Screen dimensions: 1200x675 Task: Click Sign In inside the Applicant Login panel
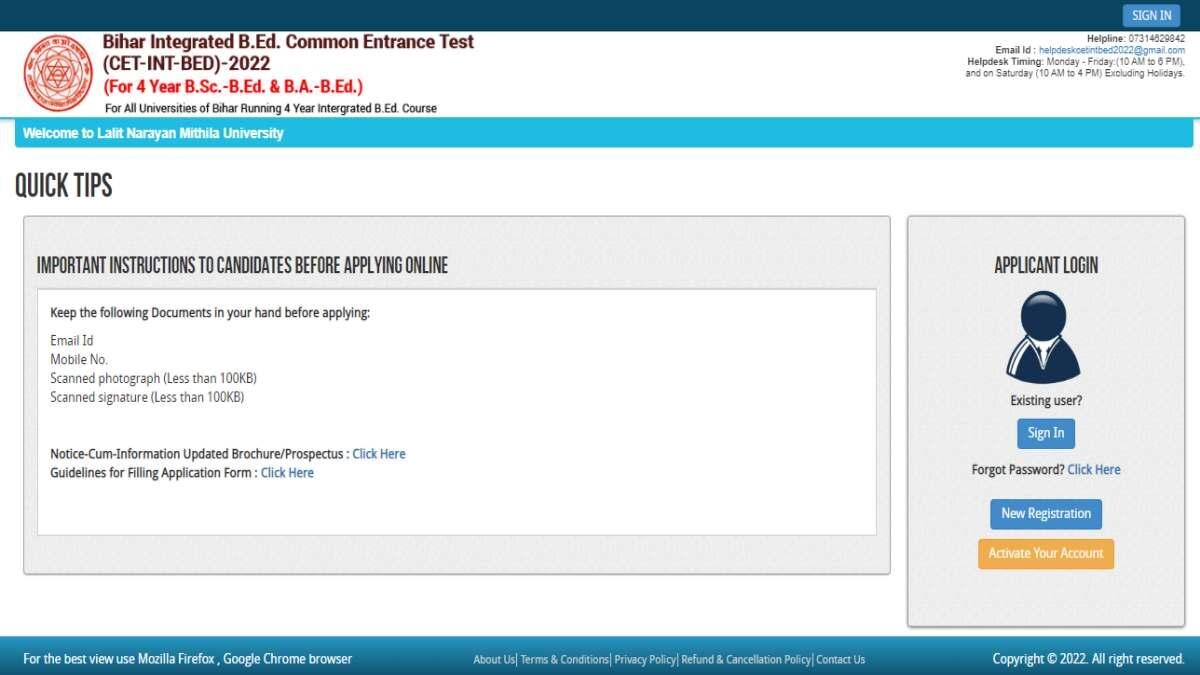pyautogui.click(x=1045, y=433)
